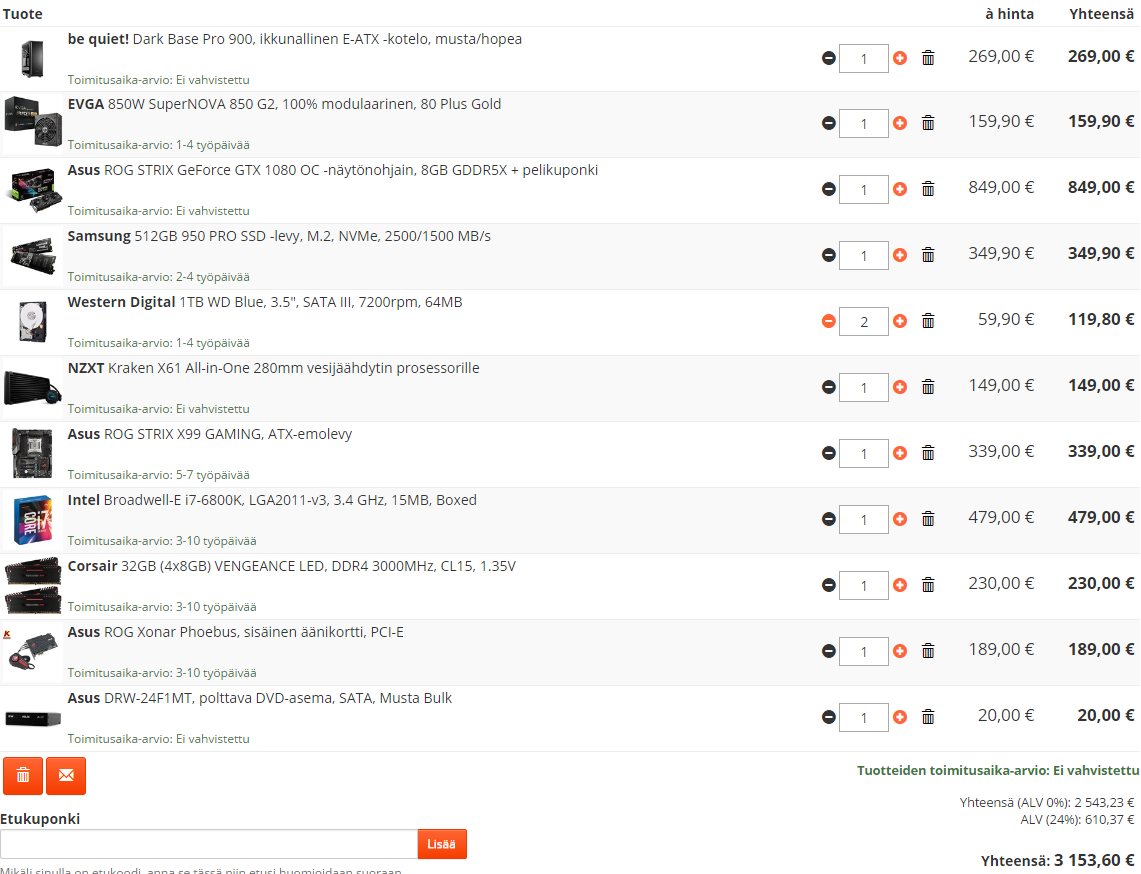1141x874 pixels.
Task: View Western Digital hard drive thumbnail
Action: 33,322
